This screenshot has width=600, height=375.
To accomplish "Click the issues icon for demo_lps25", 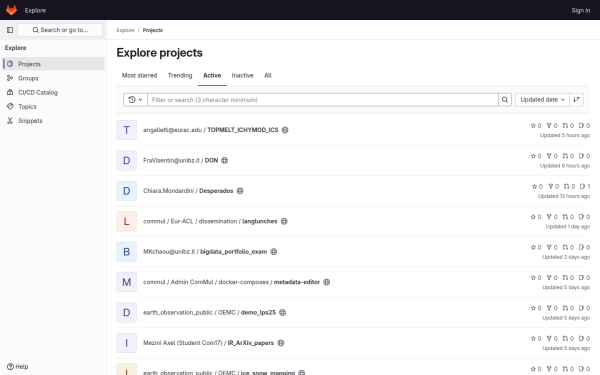I will coord(581,308).
